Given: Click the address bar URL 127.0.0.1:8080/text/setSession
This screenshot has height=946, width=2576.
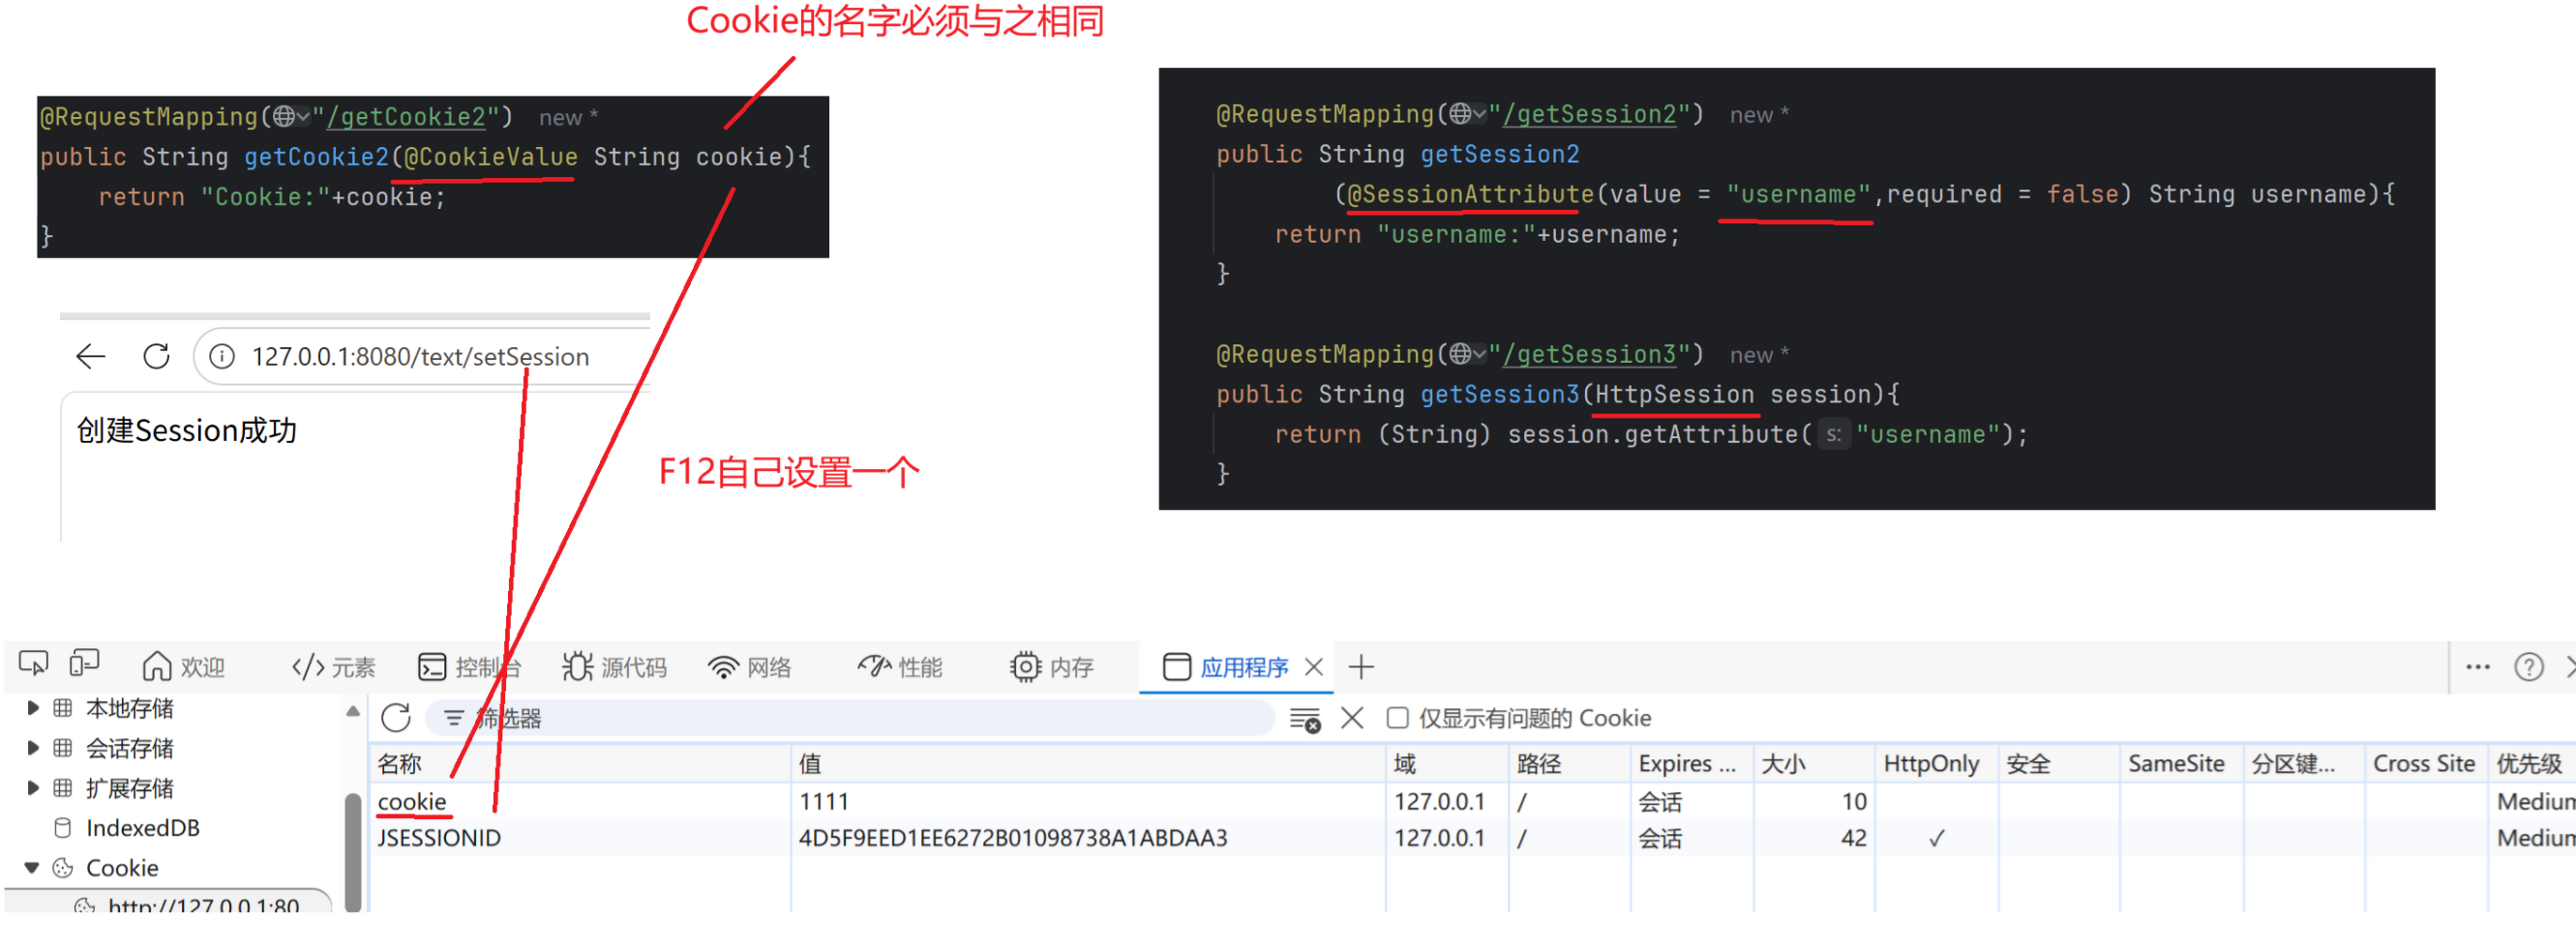Looking at the screenshot, I should (420, 356).
